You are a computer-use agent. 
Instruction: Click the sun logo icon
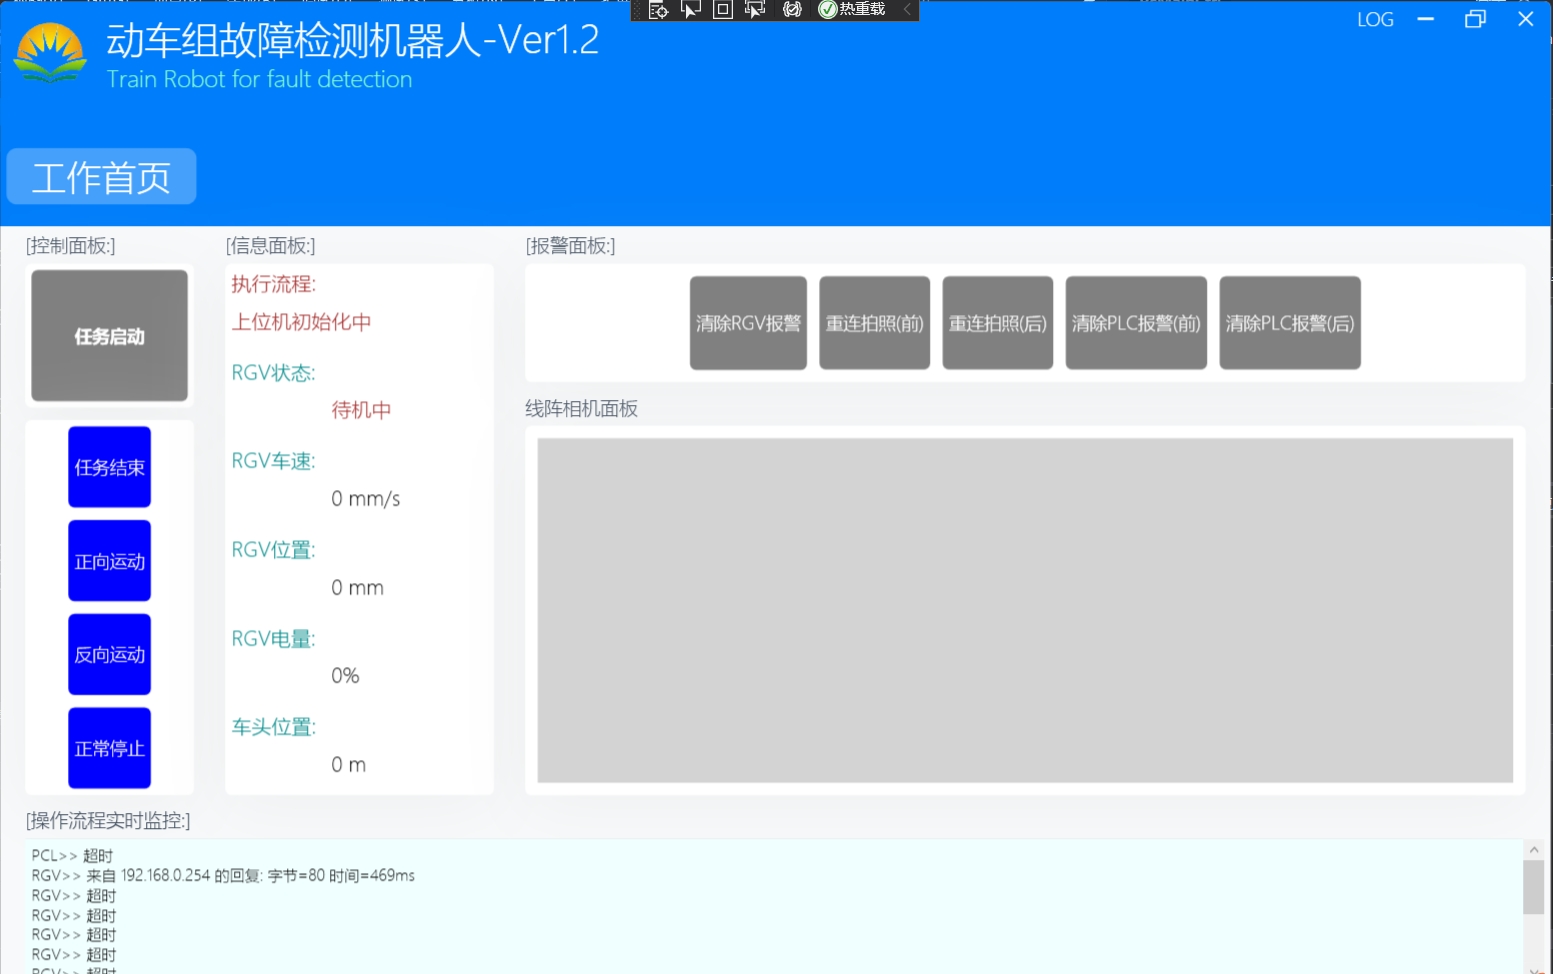pyautogui.click(x=50, y=53)
